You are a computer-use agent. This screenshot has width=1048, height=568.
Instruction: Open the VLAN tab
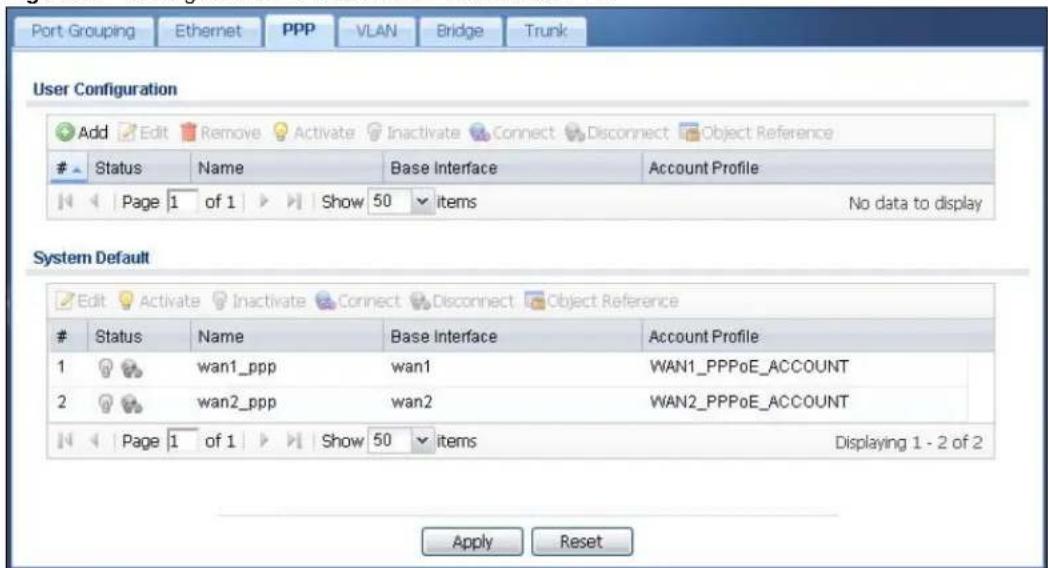(376, 31)
